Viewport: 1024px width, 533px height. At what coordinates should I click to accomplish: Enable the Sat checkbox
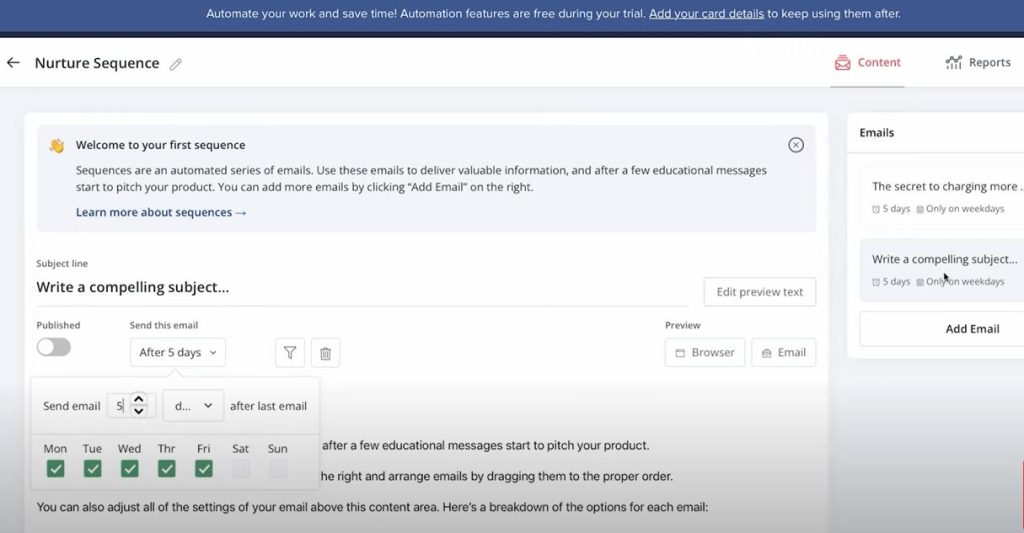(241, 468)
